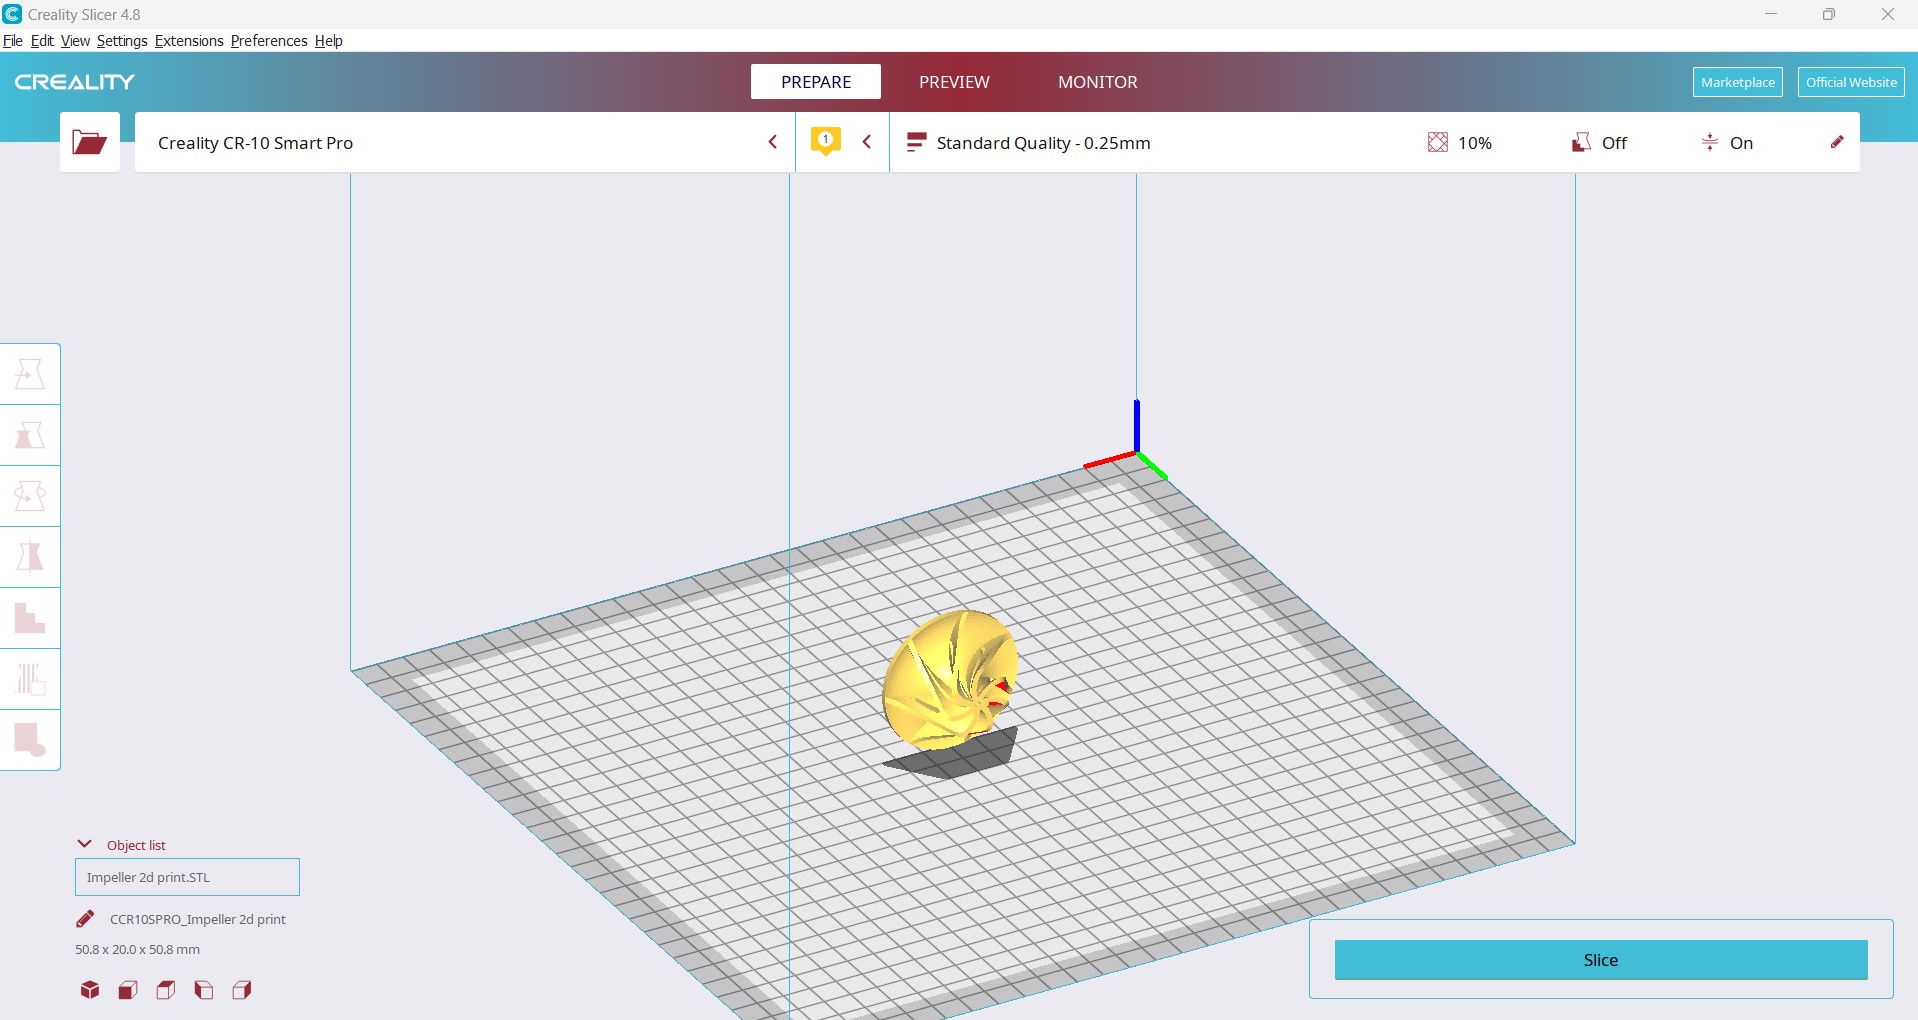Select the Support Blocker tool
The image size is (1918, 1020).
point(30,679)
